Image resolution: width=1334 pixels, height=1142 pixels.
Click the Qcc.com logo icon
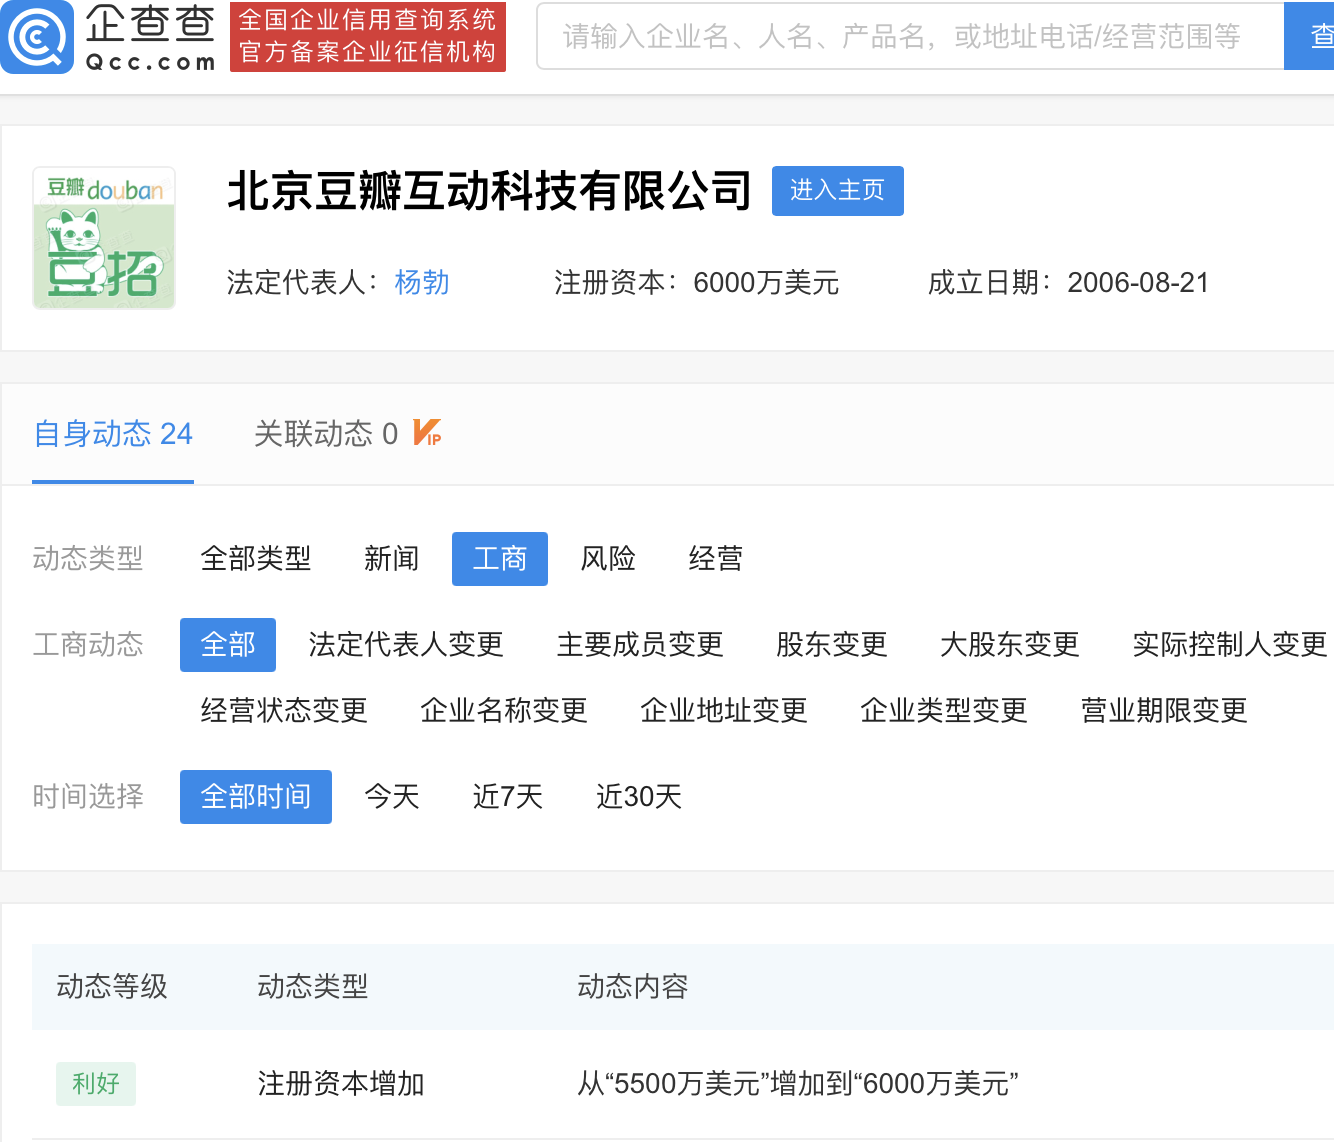coord(37,37)
